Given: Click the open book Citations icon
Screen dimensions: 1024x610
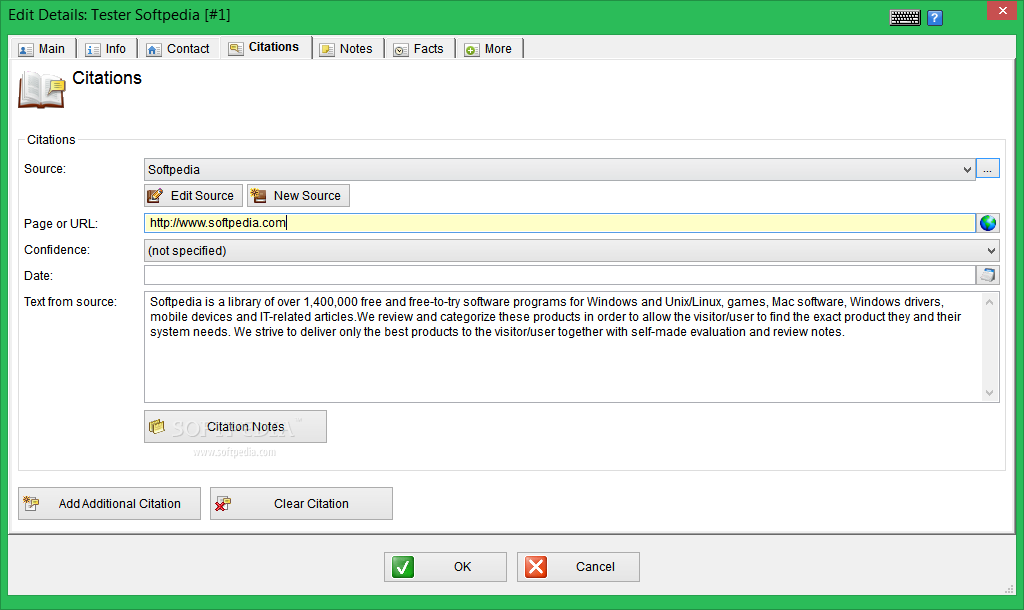Looking at the screenshot, I should [x=42, y=89].
